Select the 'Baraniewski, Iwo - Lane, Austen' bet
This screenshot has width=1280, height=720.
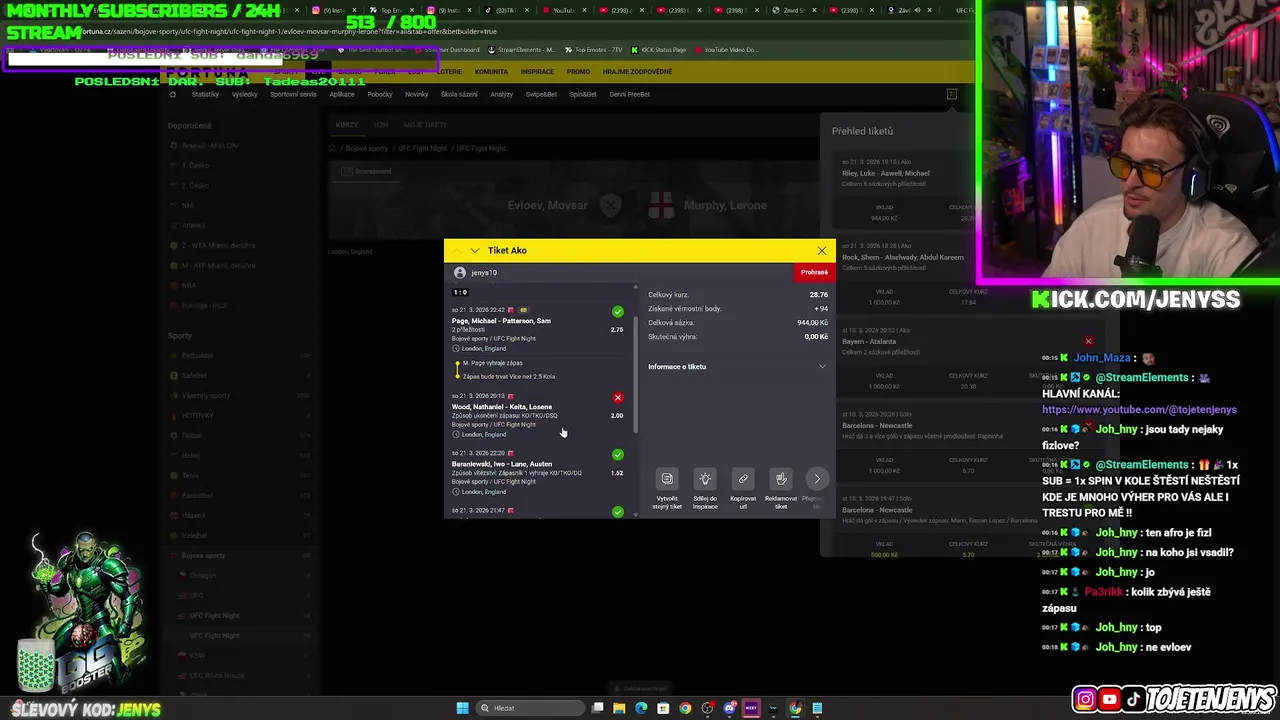click(502, 464)
